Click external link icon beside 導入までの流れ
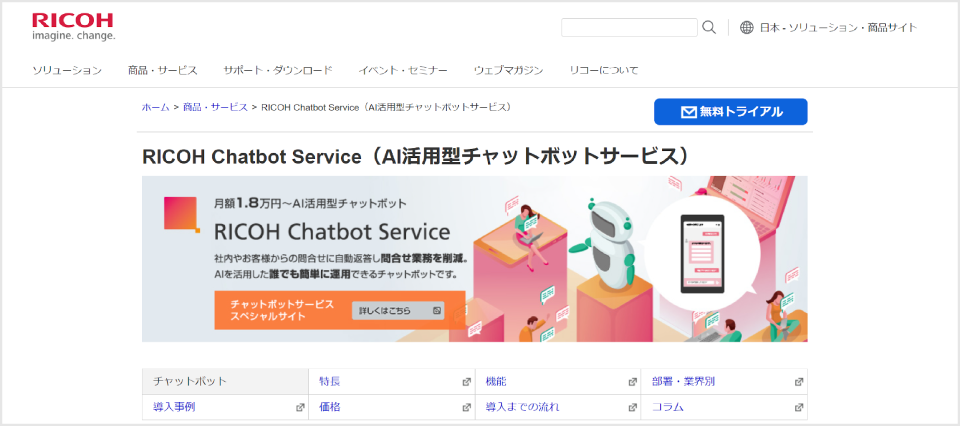960x426 pixels. (632, 407)
